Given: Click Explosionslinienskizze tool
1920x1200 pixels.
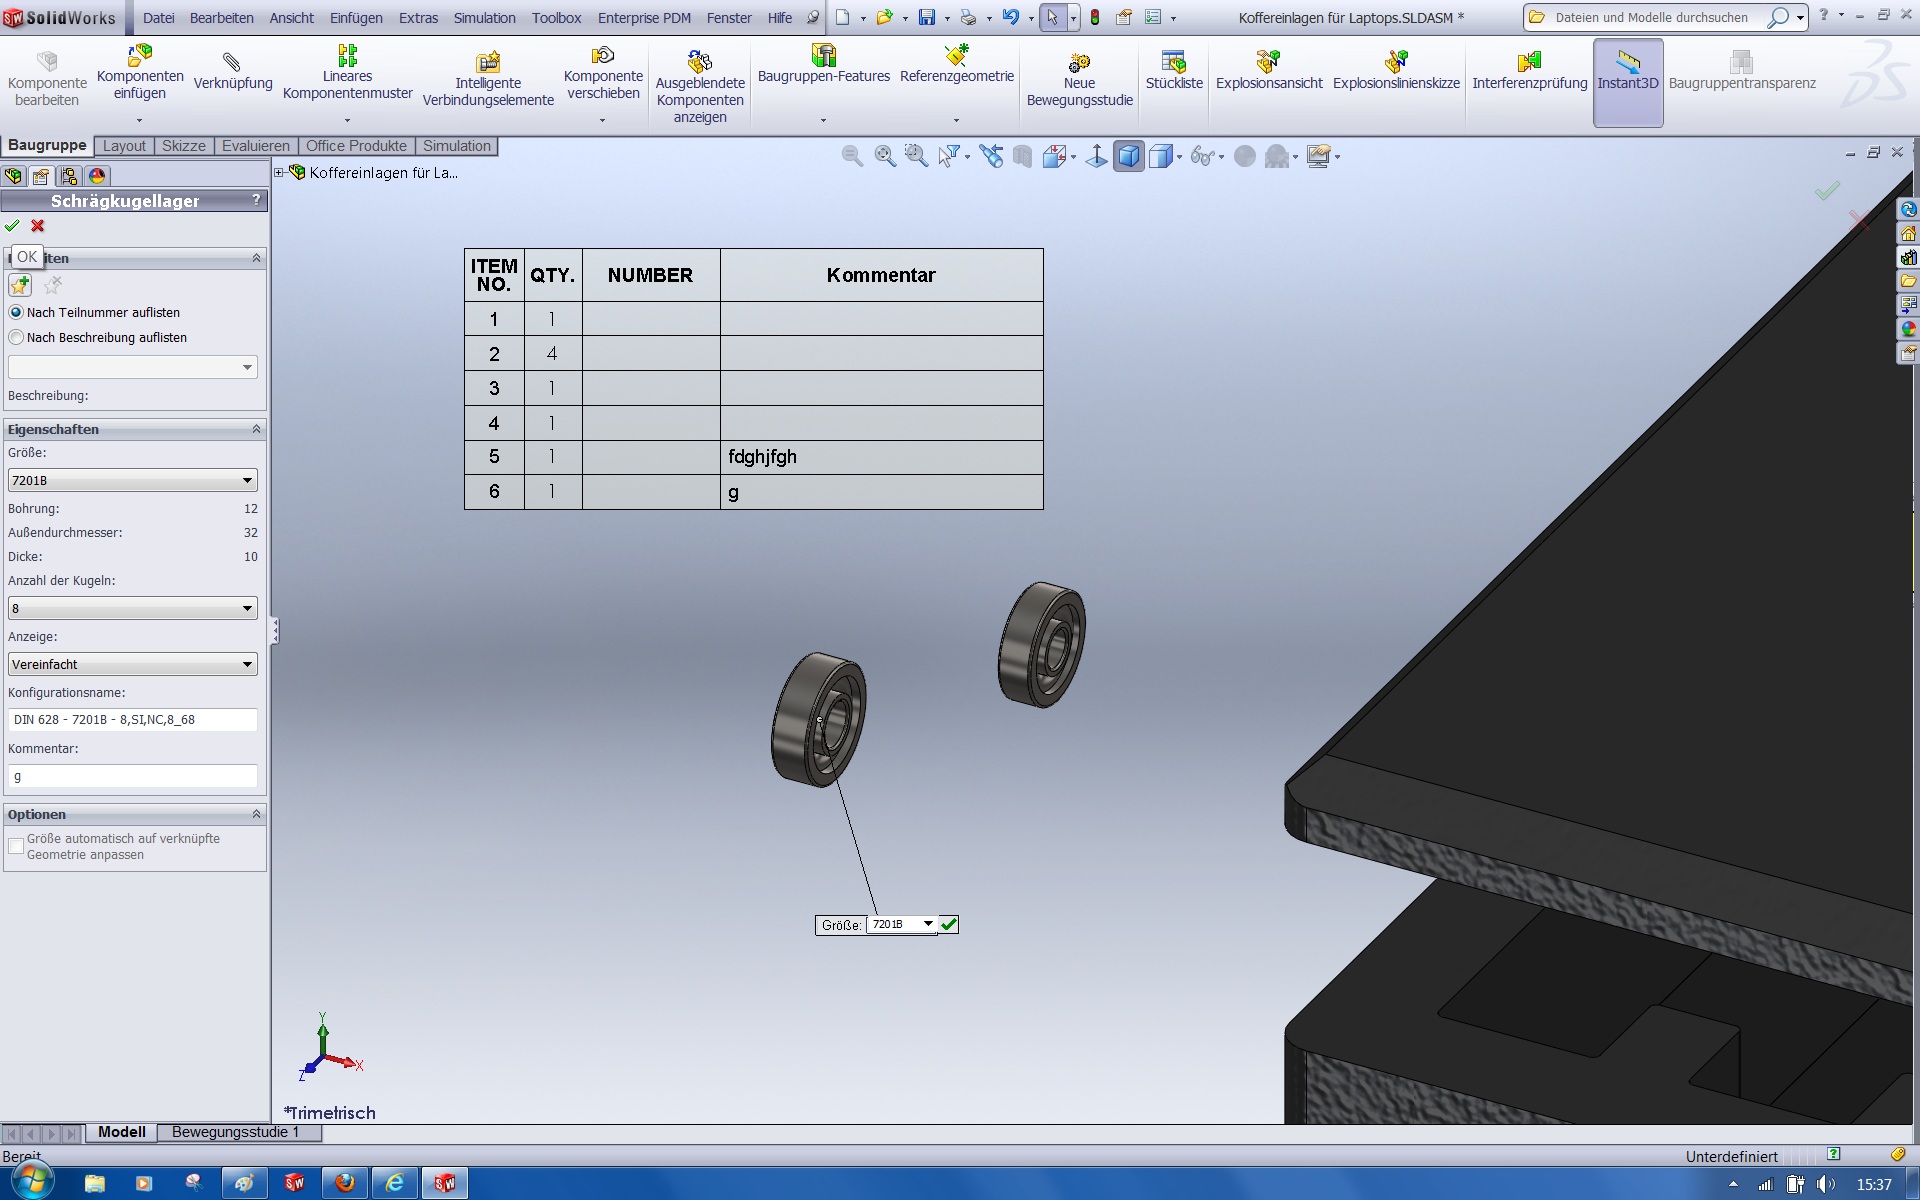Looking at the screenshot, I should [1396, 72].
